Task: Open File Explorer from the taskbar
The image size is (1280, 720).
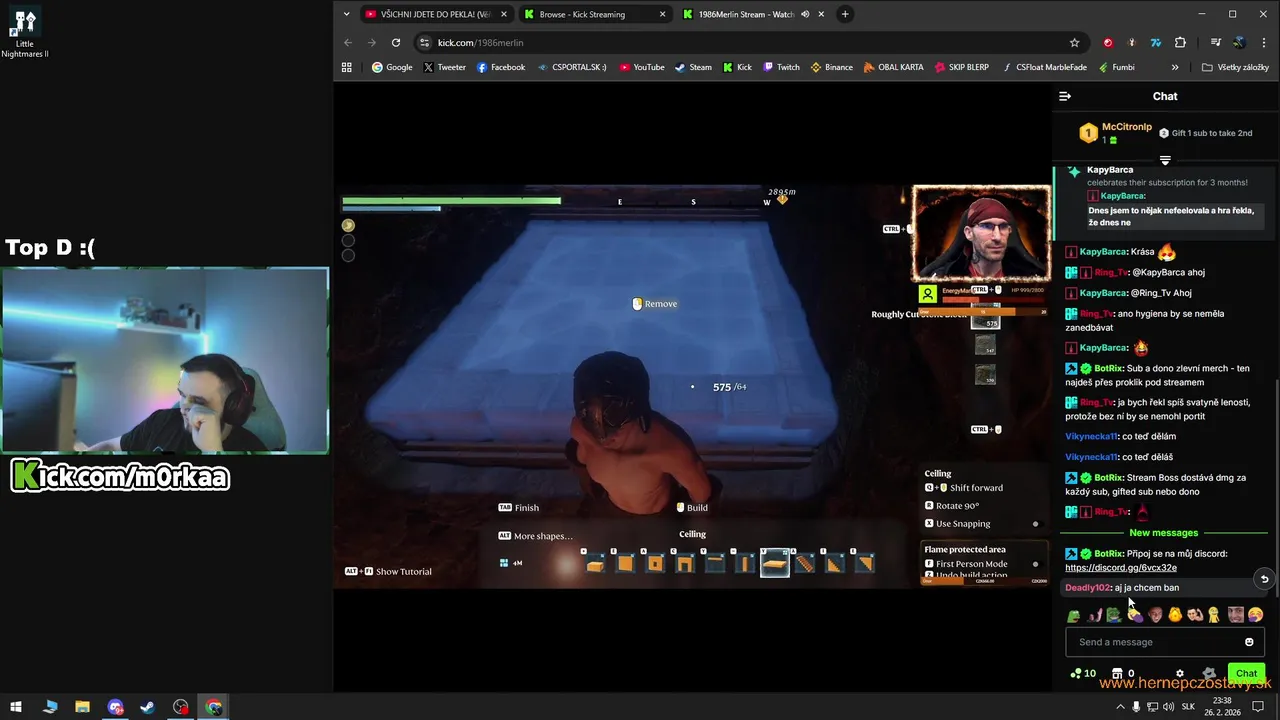Action: (x=82, y=706)
